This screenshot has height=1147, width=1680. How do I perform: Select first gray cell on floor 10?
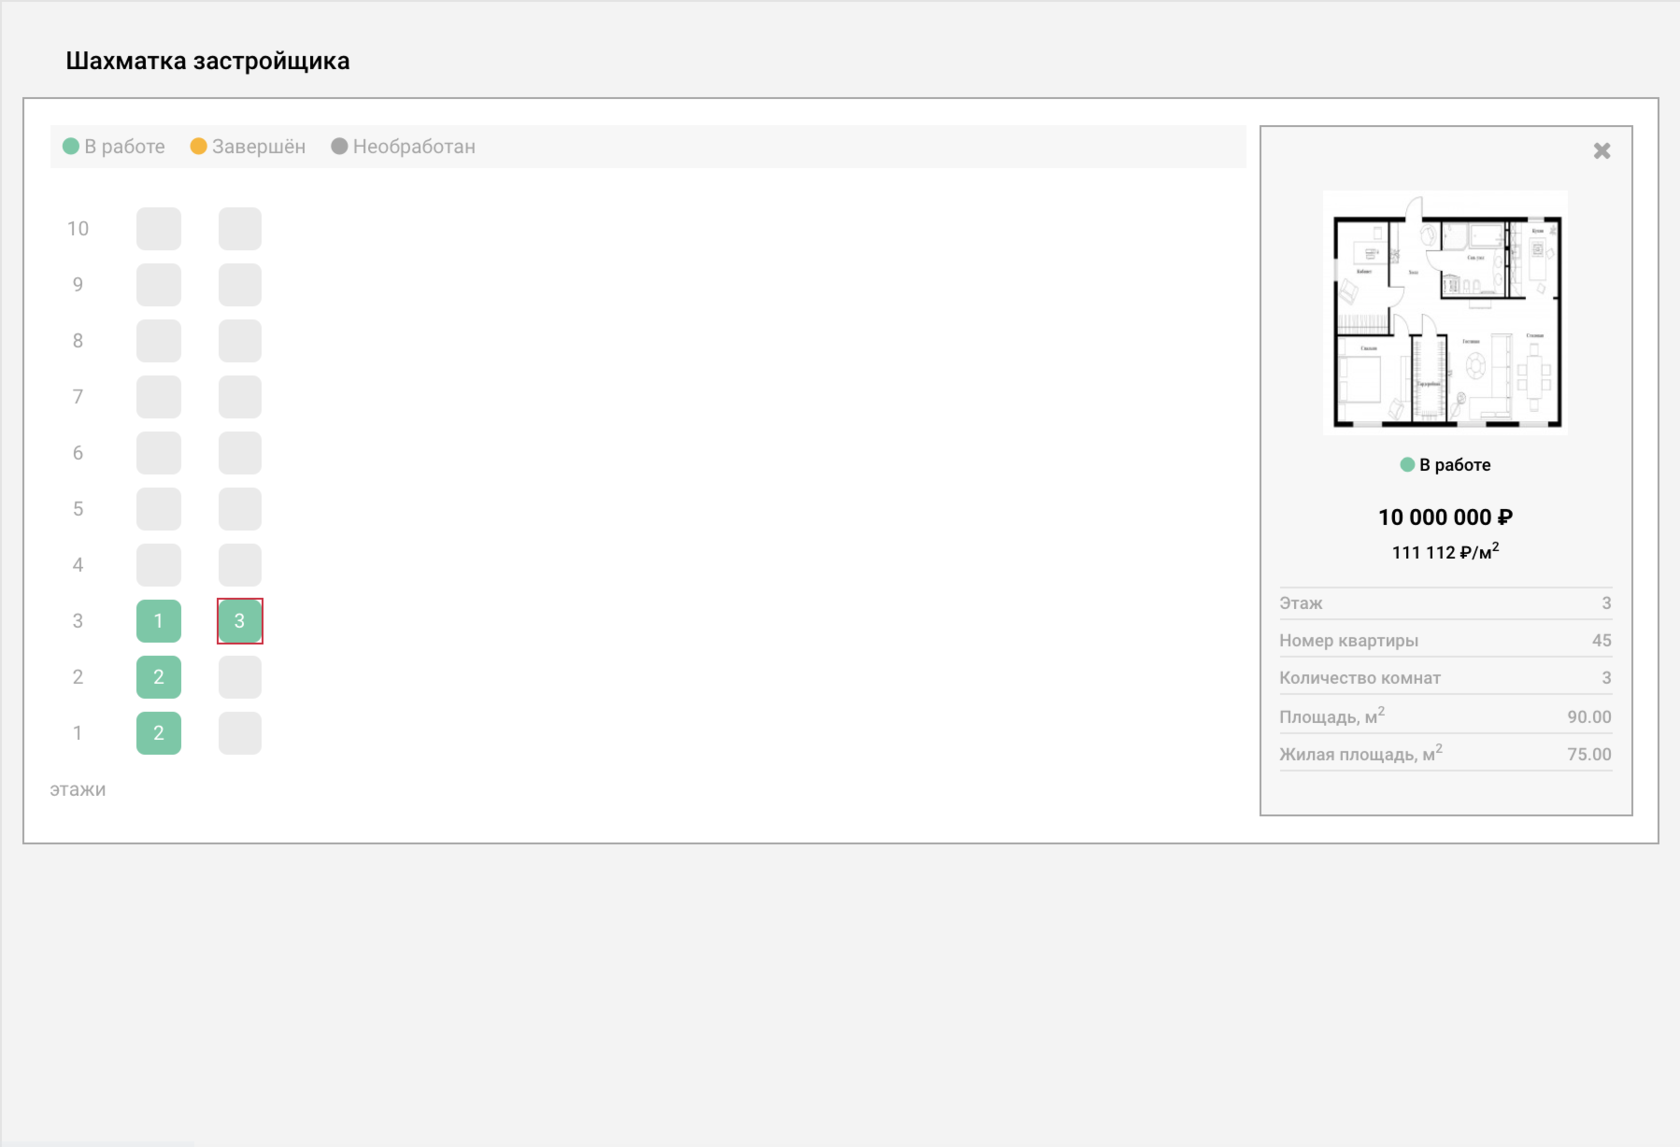(159, 229)
